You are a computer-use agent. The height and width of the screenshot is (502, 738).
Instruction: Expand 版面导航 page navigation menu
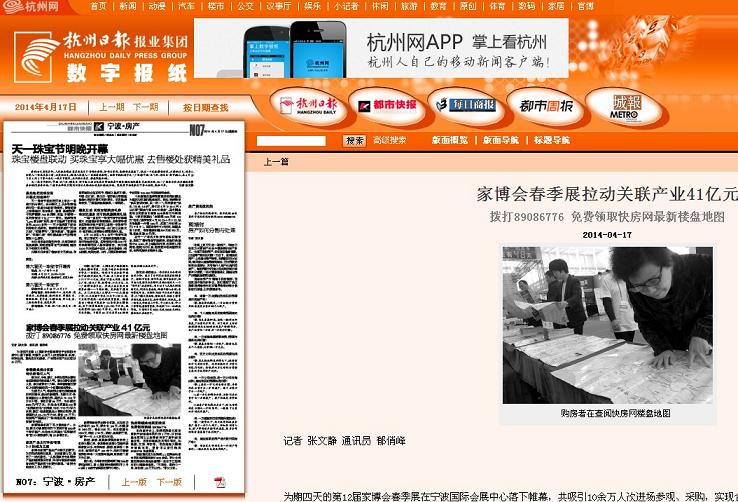pos(497,141)
